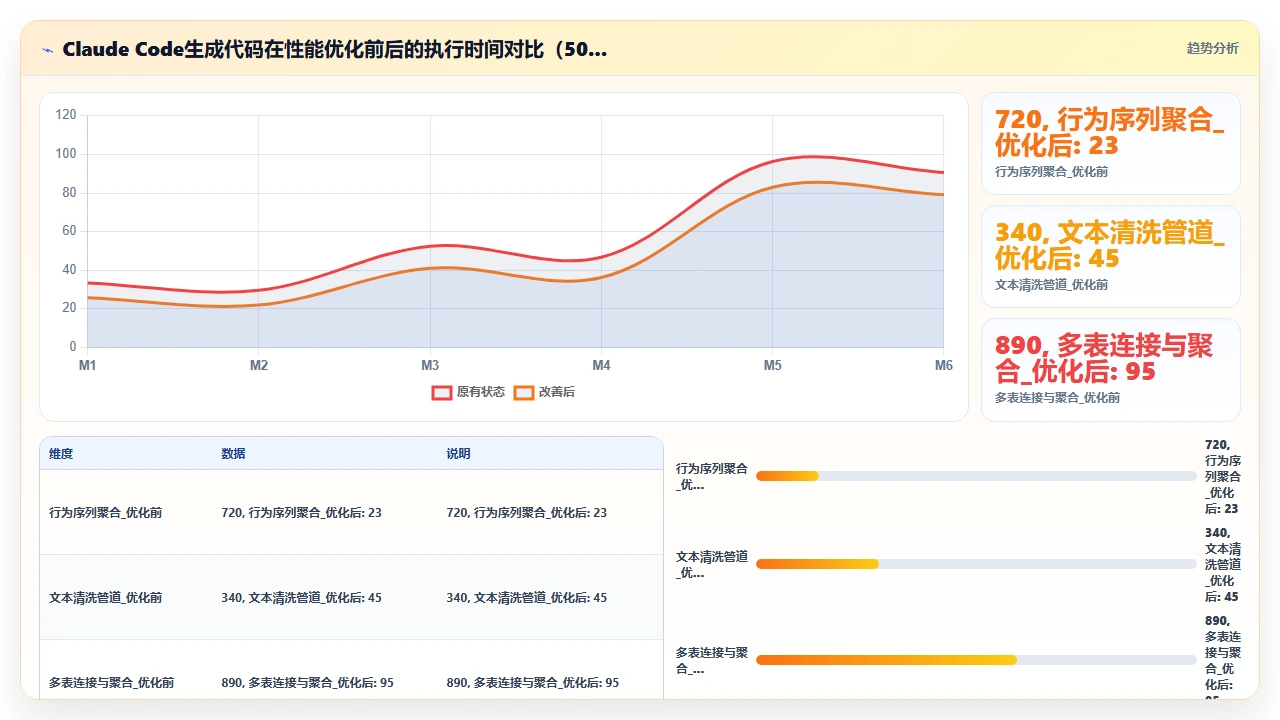Click the M1 label on the chart axis
This screenshot has width=1280, height=720.
tap(88, 366)
